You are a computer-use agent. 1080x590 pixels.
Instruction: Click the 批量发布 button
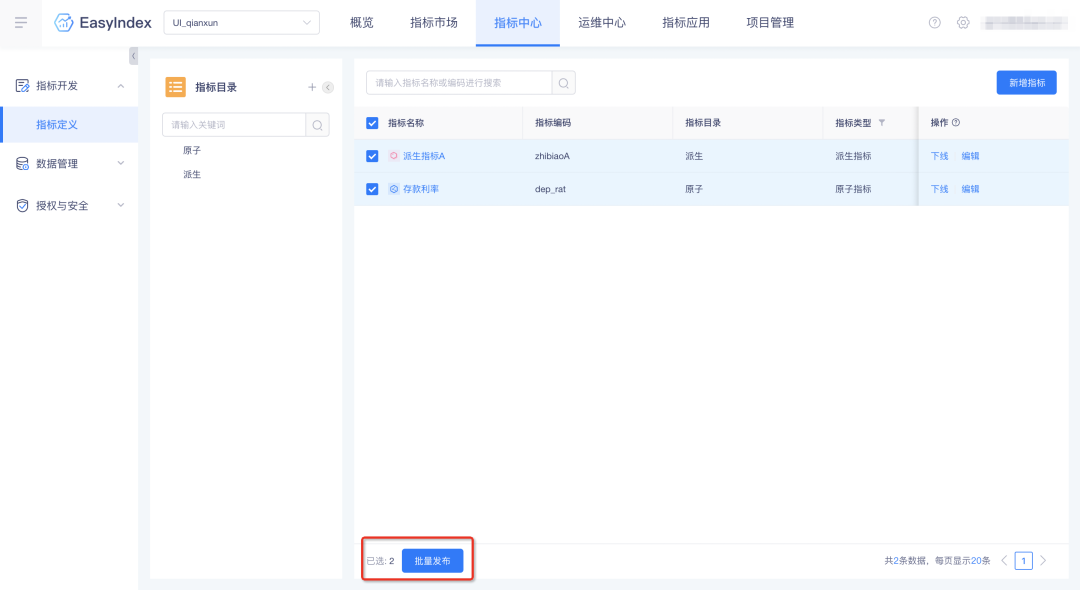click(433, 561)
